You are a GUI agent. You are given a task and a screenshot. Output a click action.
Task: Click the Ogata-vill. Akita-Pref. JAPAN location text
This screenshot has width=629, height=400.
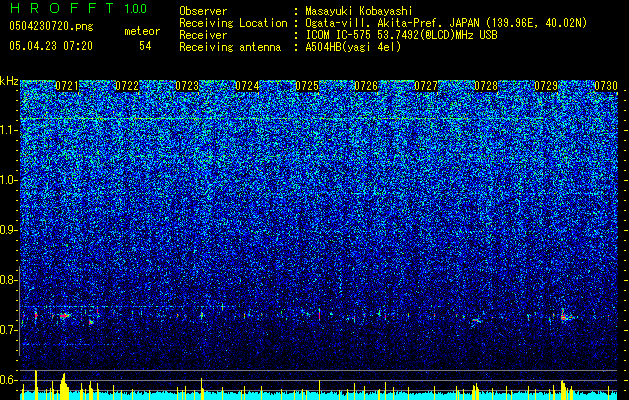[x=446, y=23]
